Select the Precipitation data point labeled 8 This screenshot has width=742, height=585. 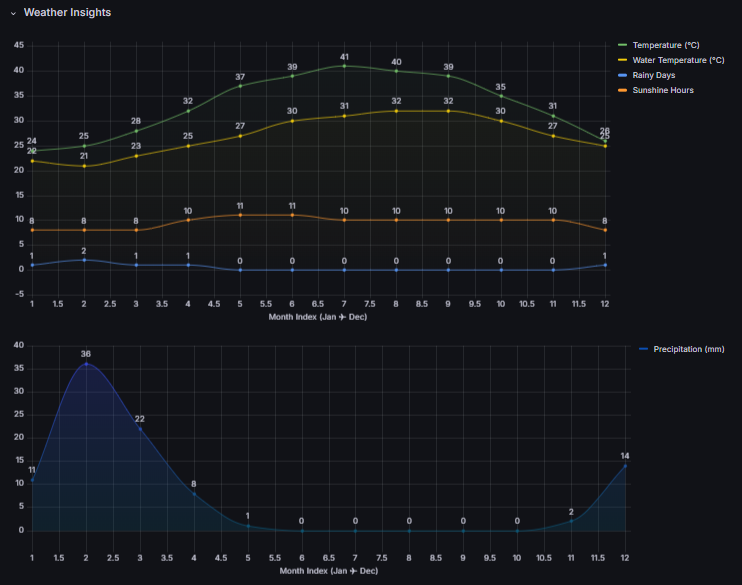click(194, 493)
